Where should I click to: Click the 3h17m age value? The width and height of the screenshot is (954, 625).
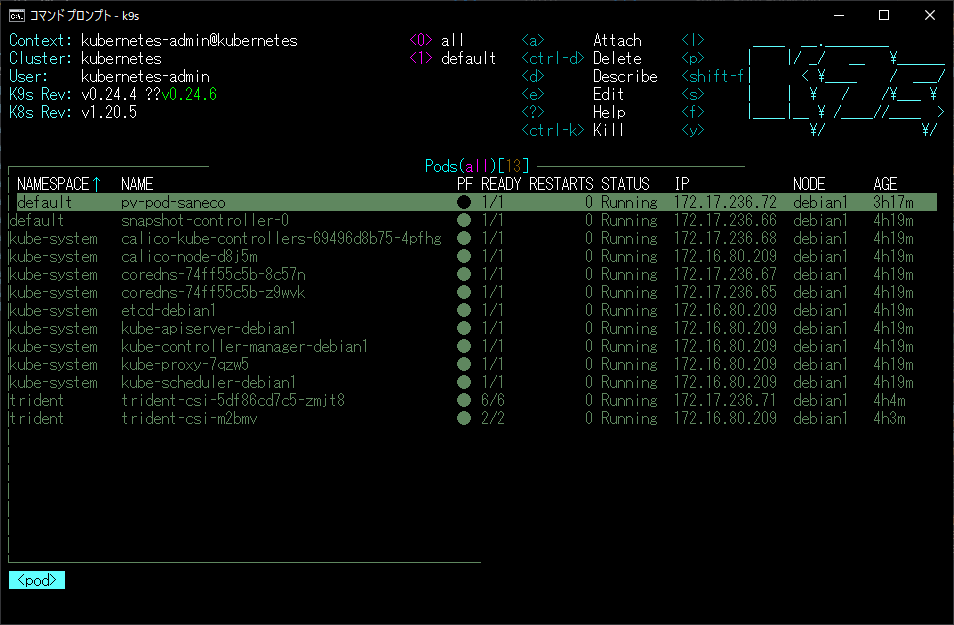893,203
